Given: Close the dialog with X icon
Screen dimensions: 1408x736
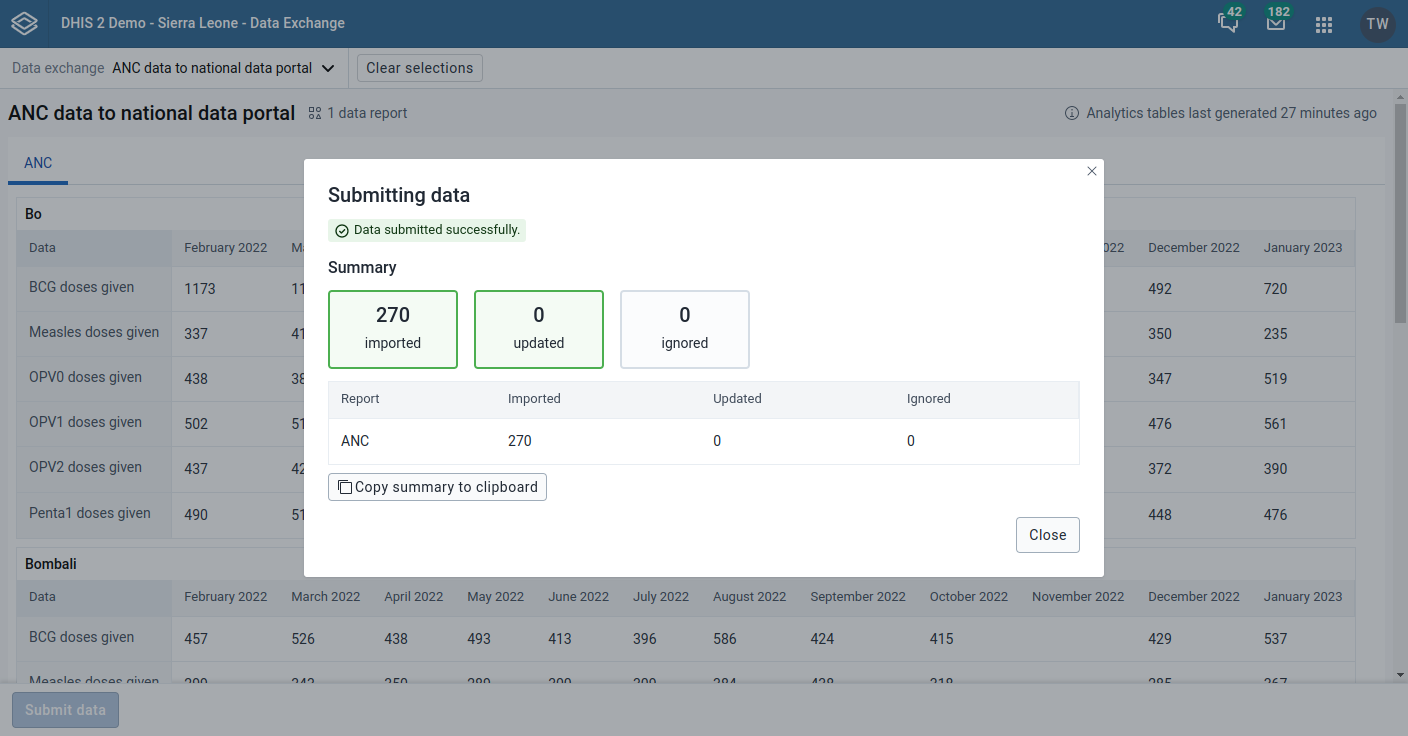Looking at the screenshot, I should [x=1092, y=171].
